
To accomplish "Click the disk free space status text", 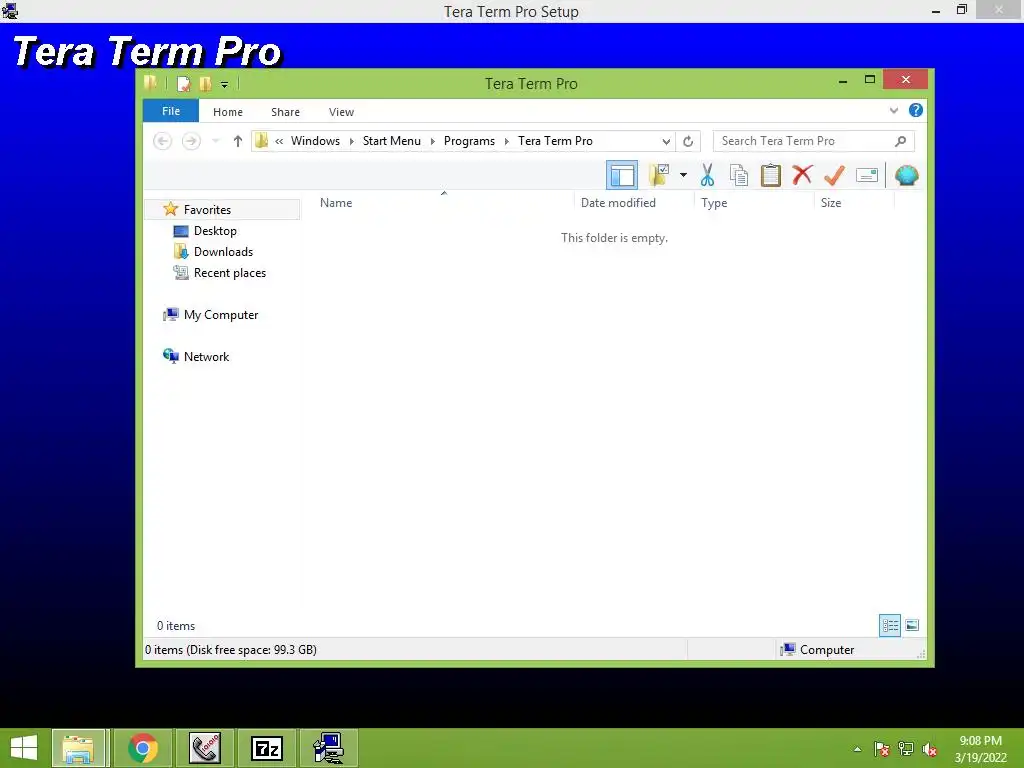I will click(231, 650).
